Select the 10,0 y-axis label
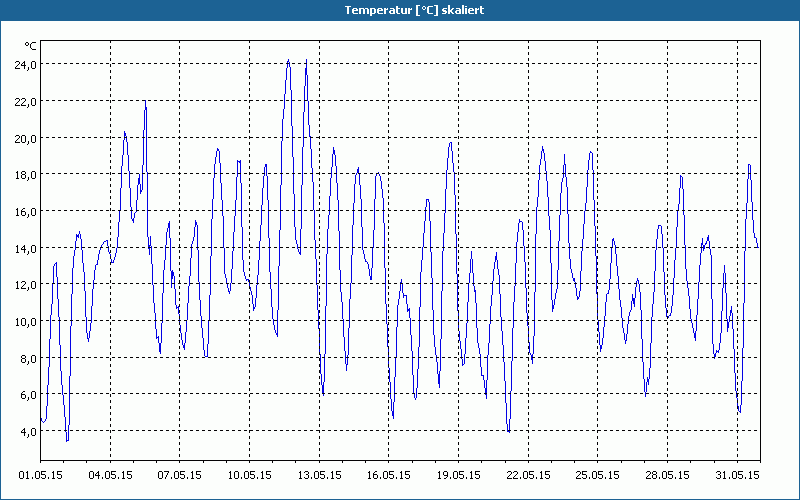This screenshot has height=500, width=800. click(x=27, y=321)
